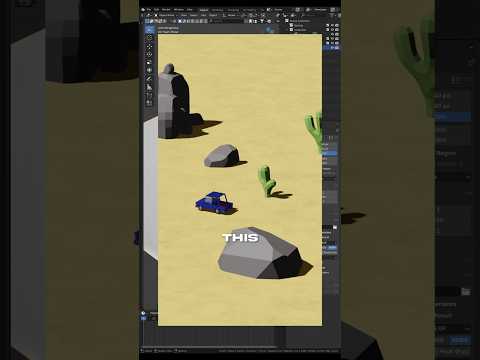Select the Transform tool in Blender toolbar
This screenshot has width=480, height=360.
[149, 70]
